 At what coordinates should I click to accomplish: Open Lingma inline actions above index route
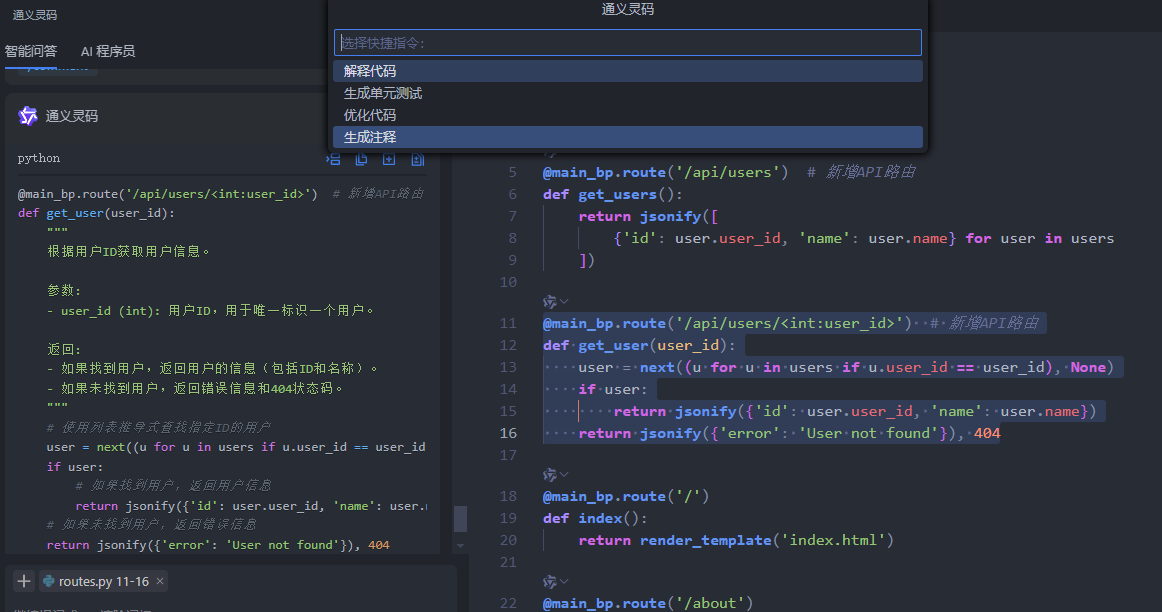click(555, 474)
